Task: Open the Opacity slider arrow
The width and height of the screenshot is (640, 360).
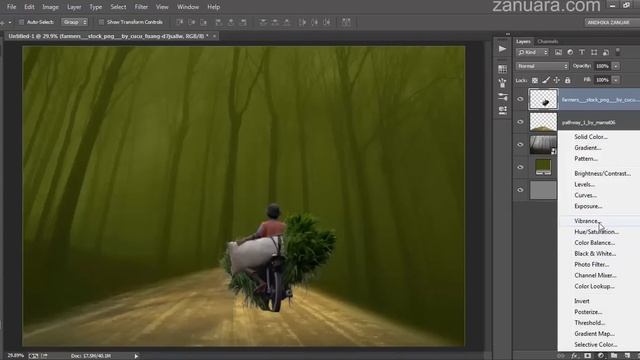Action: [616, 66]
